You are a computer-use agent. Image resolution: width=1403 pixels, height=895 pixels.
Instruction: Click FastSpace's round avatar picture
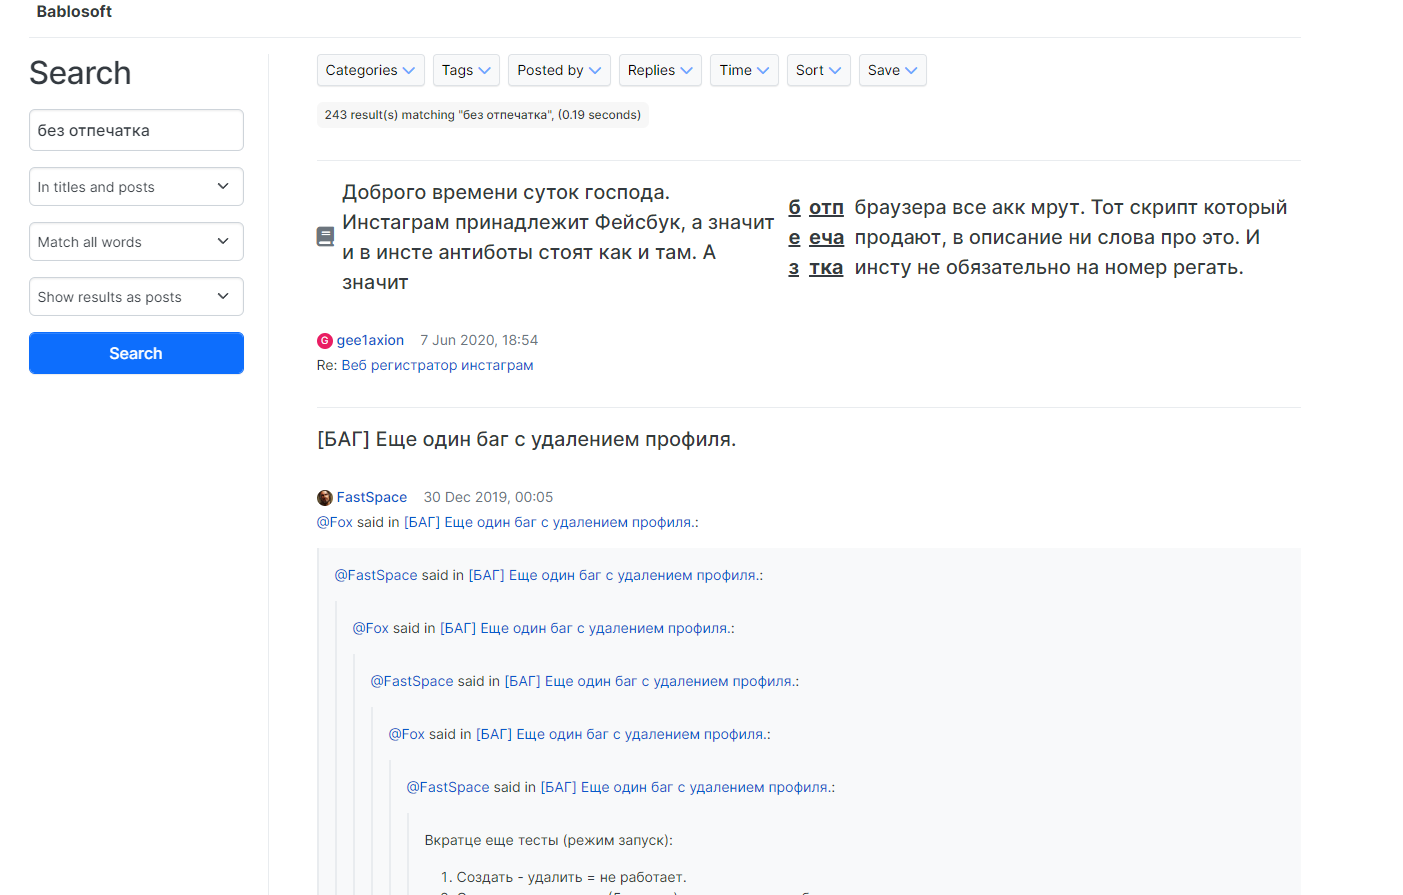pyautogui.click(x=324, y=498)
